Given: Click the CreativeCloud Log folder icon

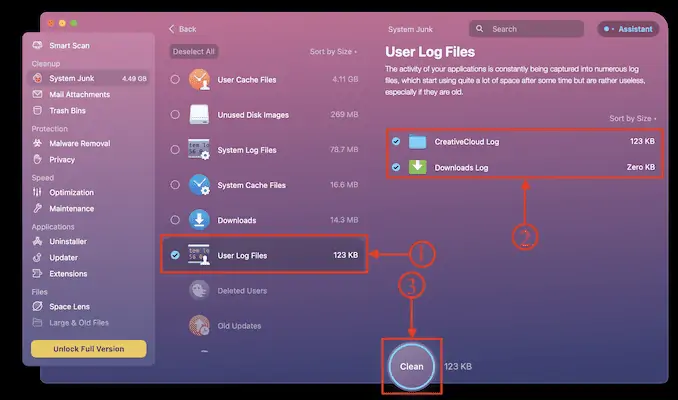Looking at the screenshot, I should click(x=417, y=142).
